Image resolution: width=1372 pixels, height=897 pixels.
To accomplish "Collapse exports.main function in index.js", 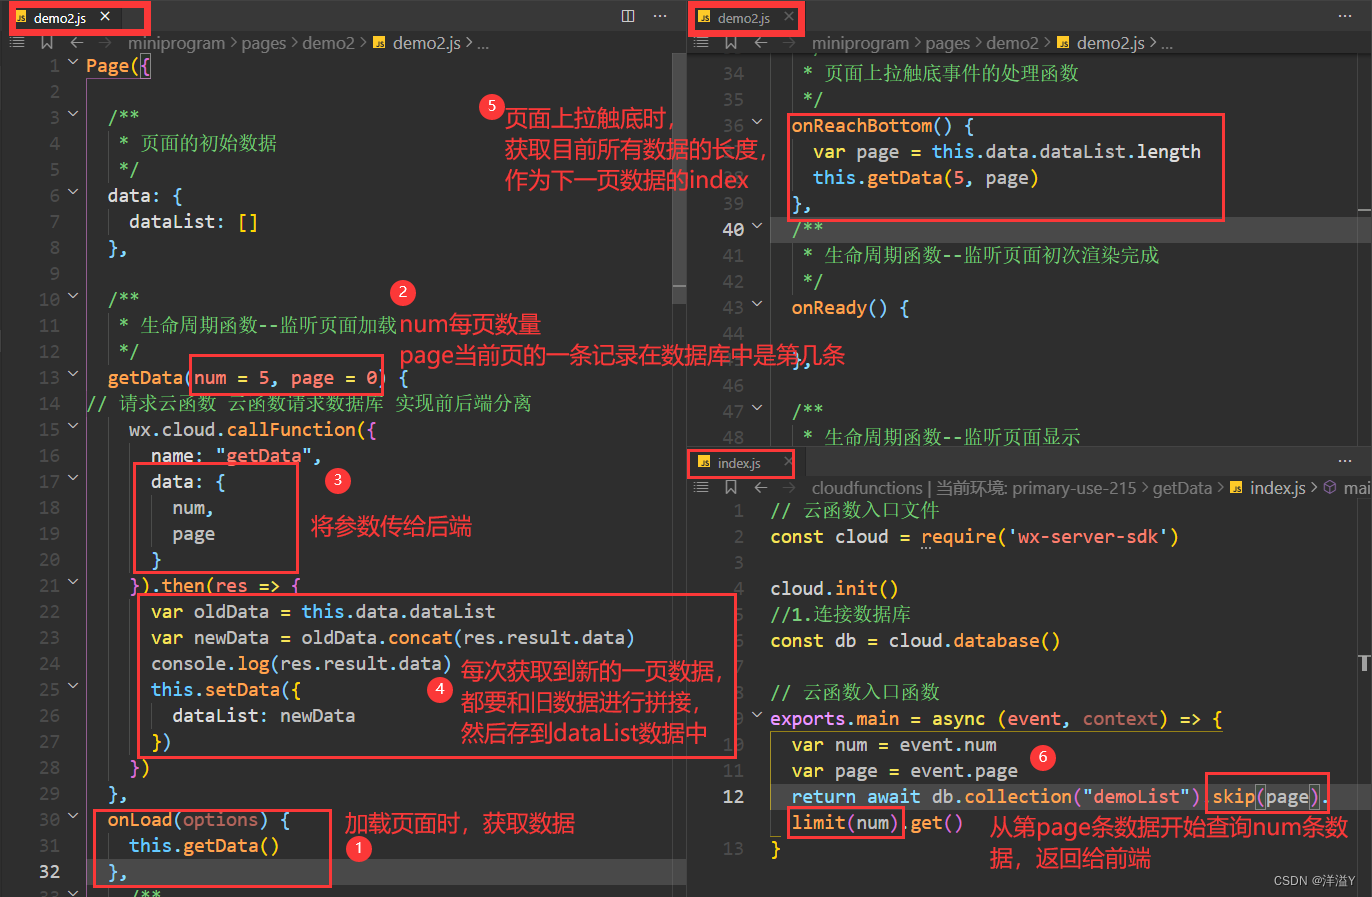I will point(757,715).
